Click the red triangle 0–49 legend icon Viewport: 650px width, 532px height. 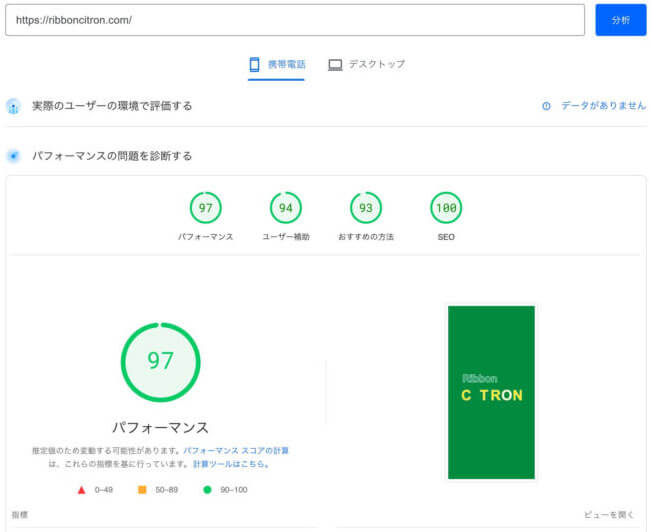coord(82,490)
